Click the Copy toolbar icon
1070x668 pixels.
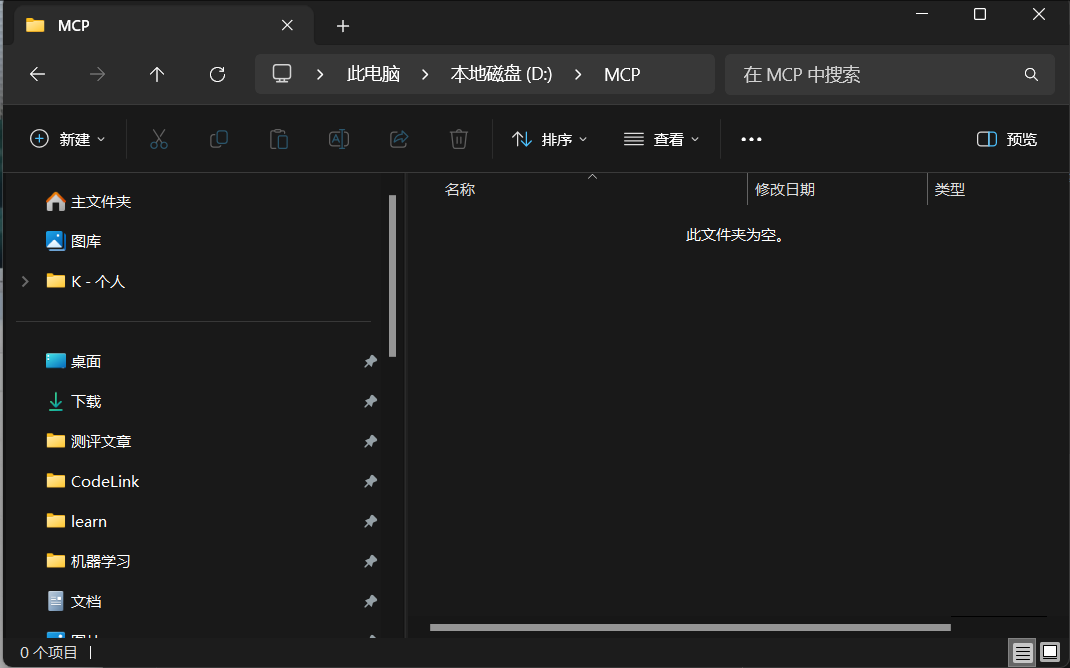point(219,139)
